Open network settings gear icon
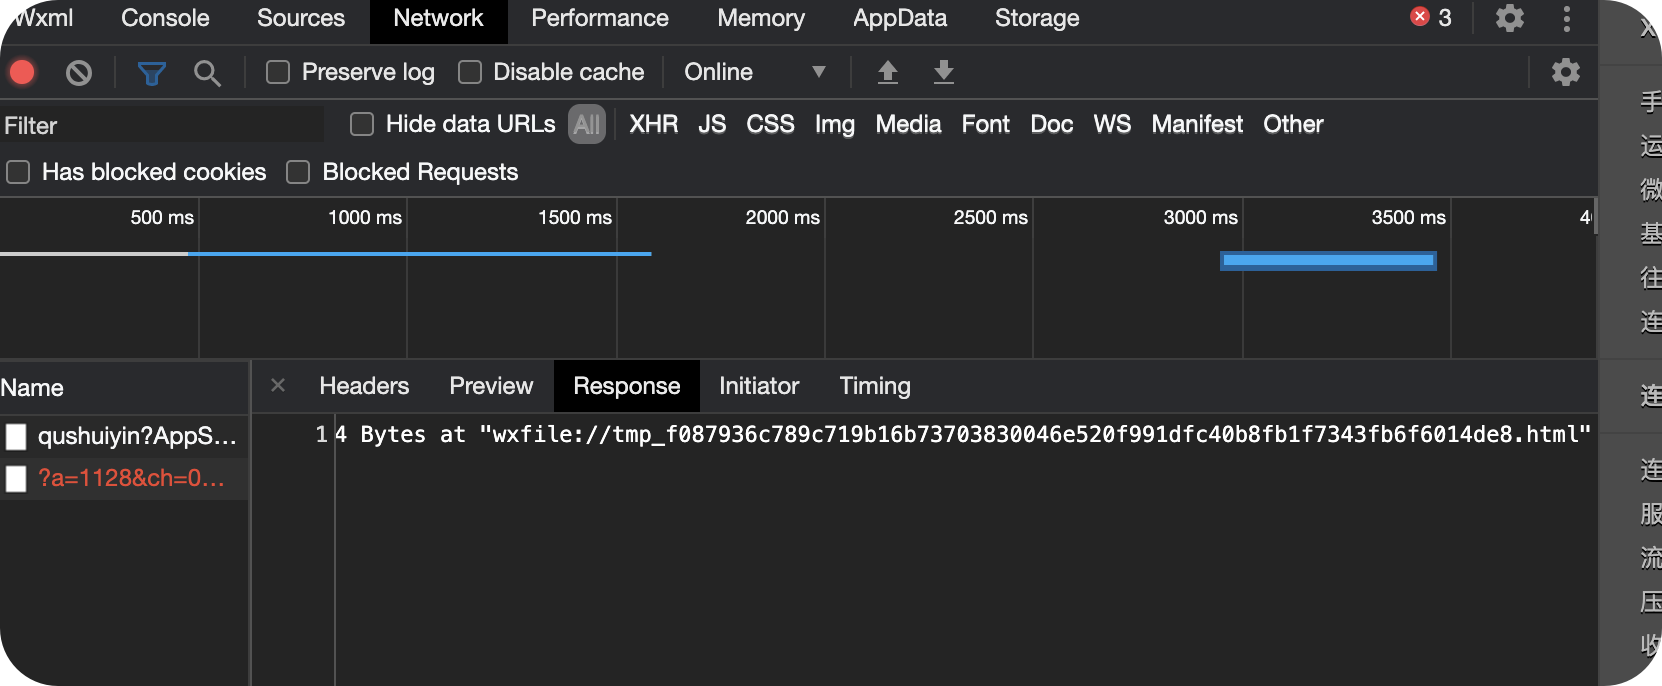The image size is (1662, 686). pyautogui.click(x=1565, y=72)
